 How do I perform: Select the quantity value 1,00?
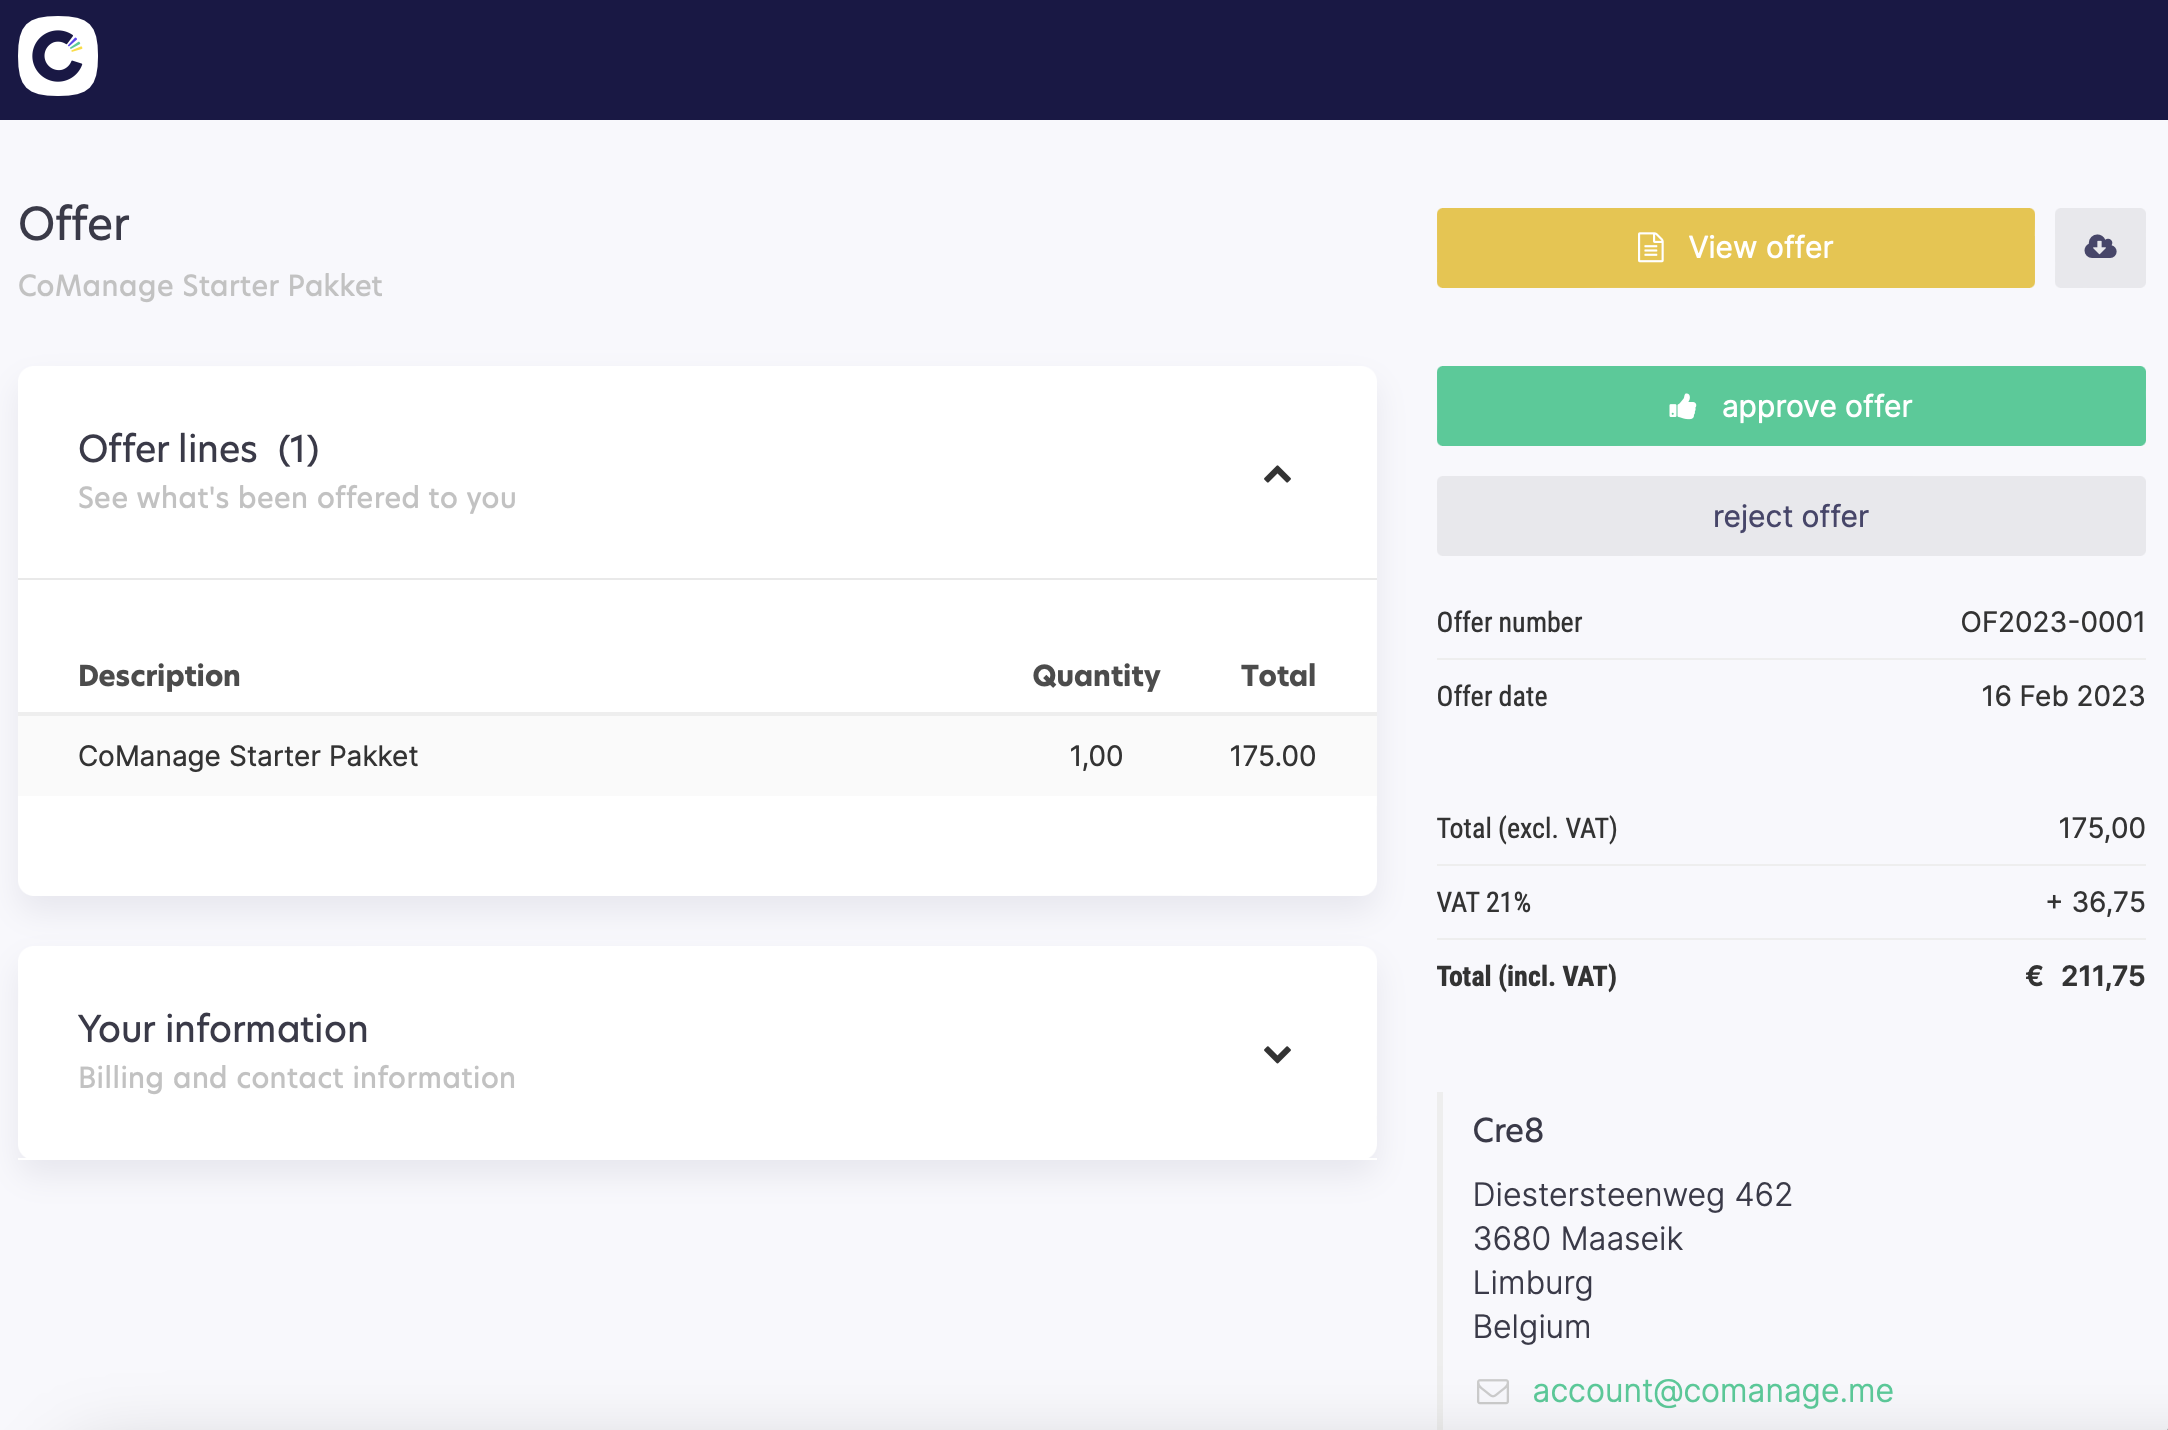(x=1096, y=756)
